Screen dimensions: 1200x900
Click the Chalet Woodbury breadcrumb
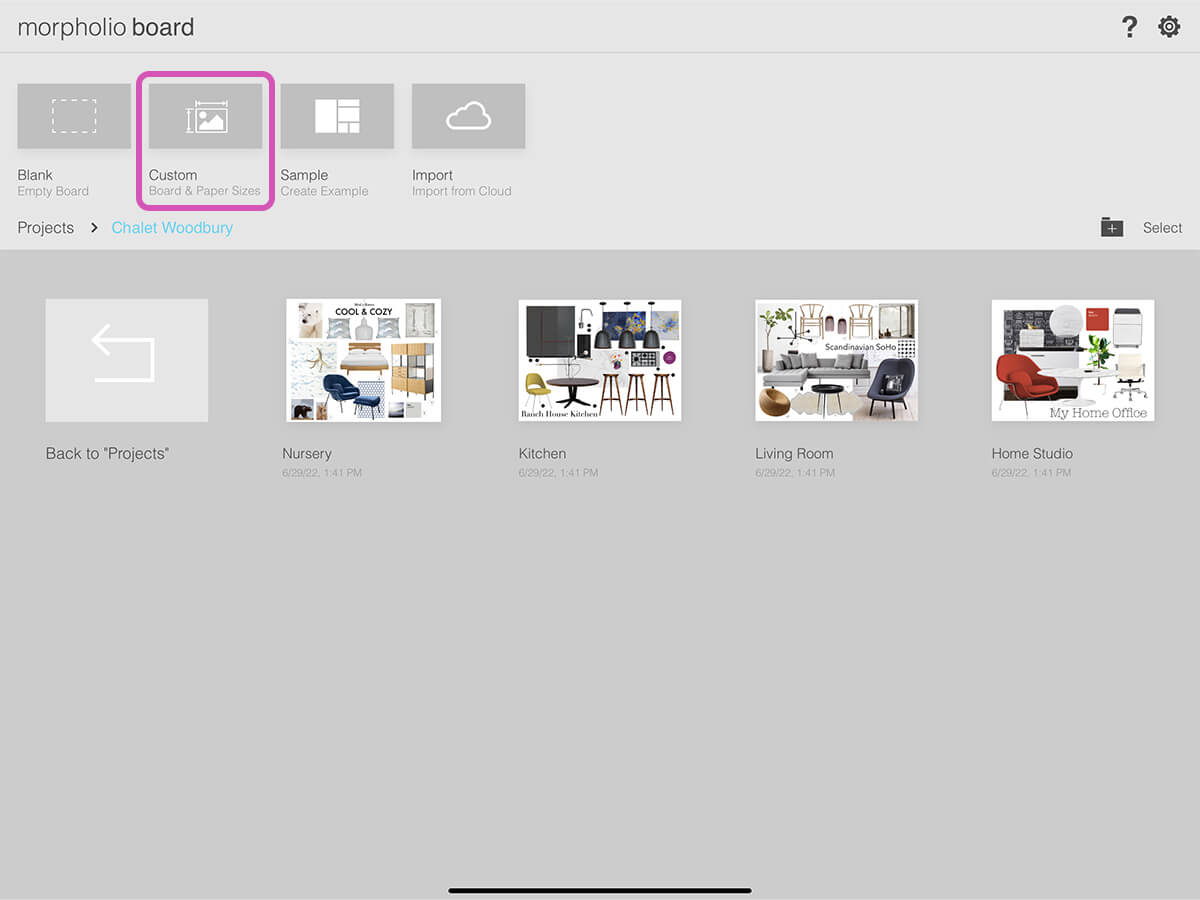coord(172,228)
